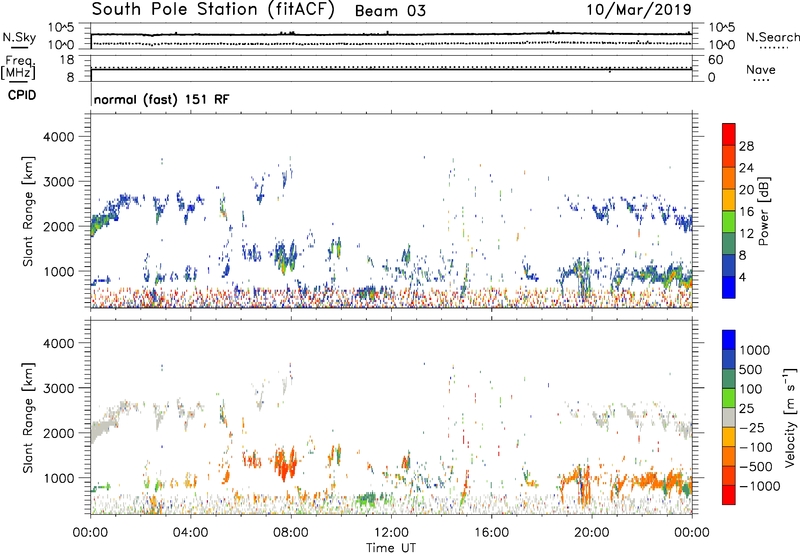Click the "−25" label on Velocity color bar

click(x=752, y=428)
